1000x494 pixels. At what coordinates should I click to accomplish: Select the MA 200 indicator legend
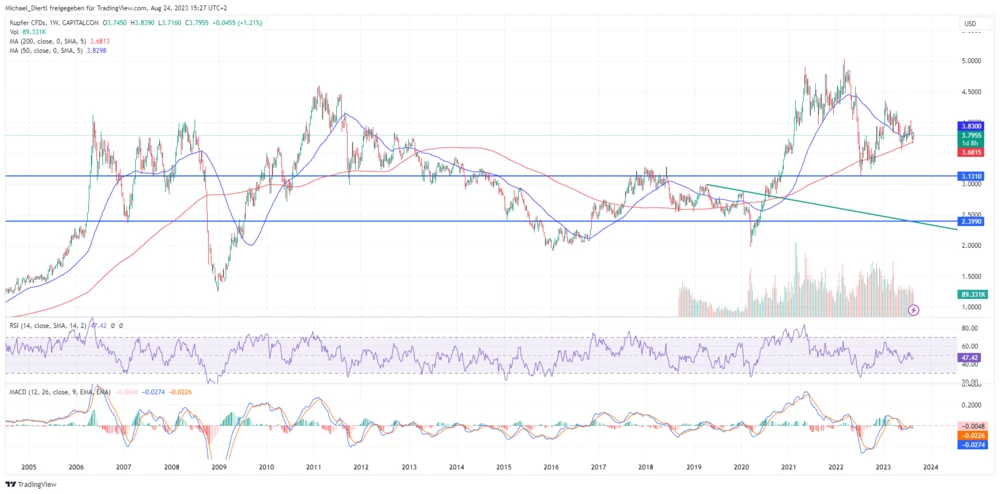coord(50,41)
